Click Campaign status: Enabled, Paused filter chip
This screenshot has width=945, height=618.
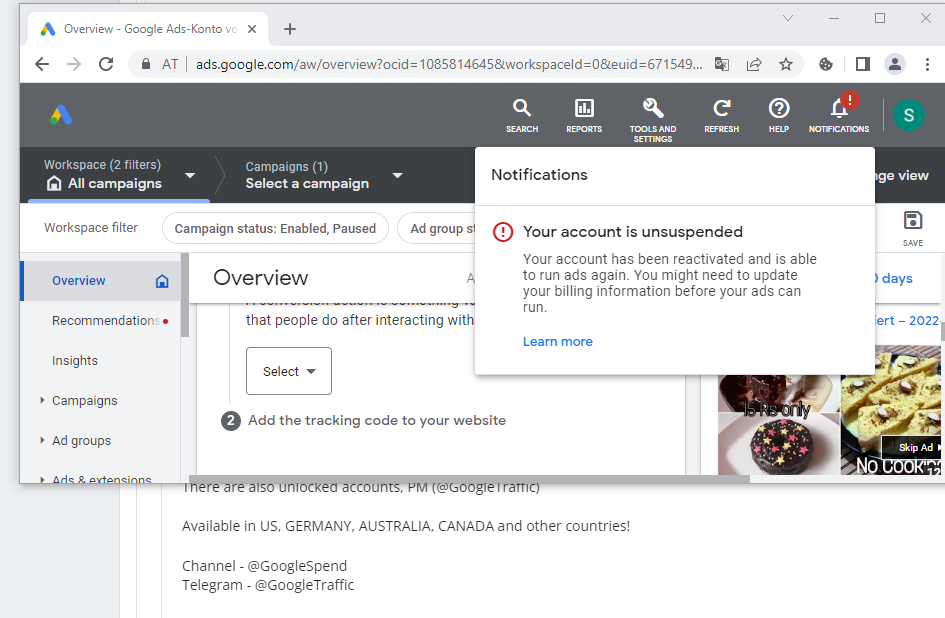(275, 229)
